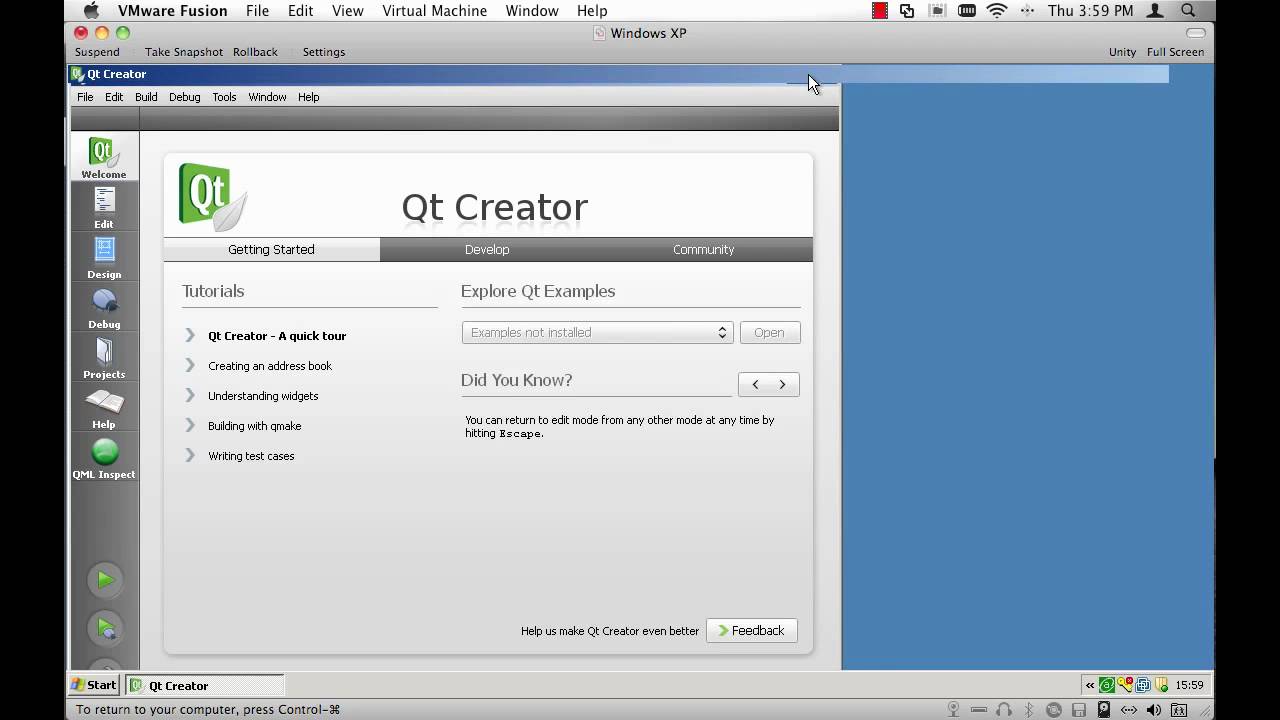Open VMware Settings toolbar item
Screen dimensions: 1280x720
[x=324, y=52]
